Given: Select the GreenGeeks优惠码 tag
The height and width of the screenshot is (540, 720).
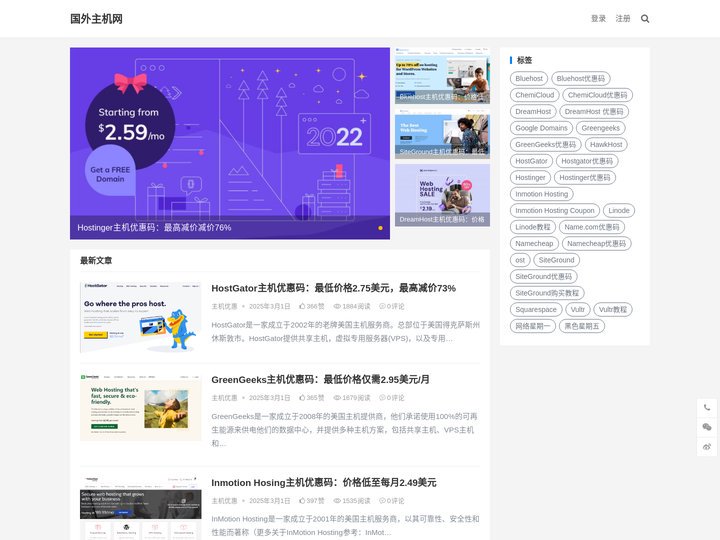Looking at the screenshot, I should 545,145.
